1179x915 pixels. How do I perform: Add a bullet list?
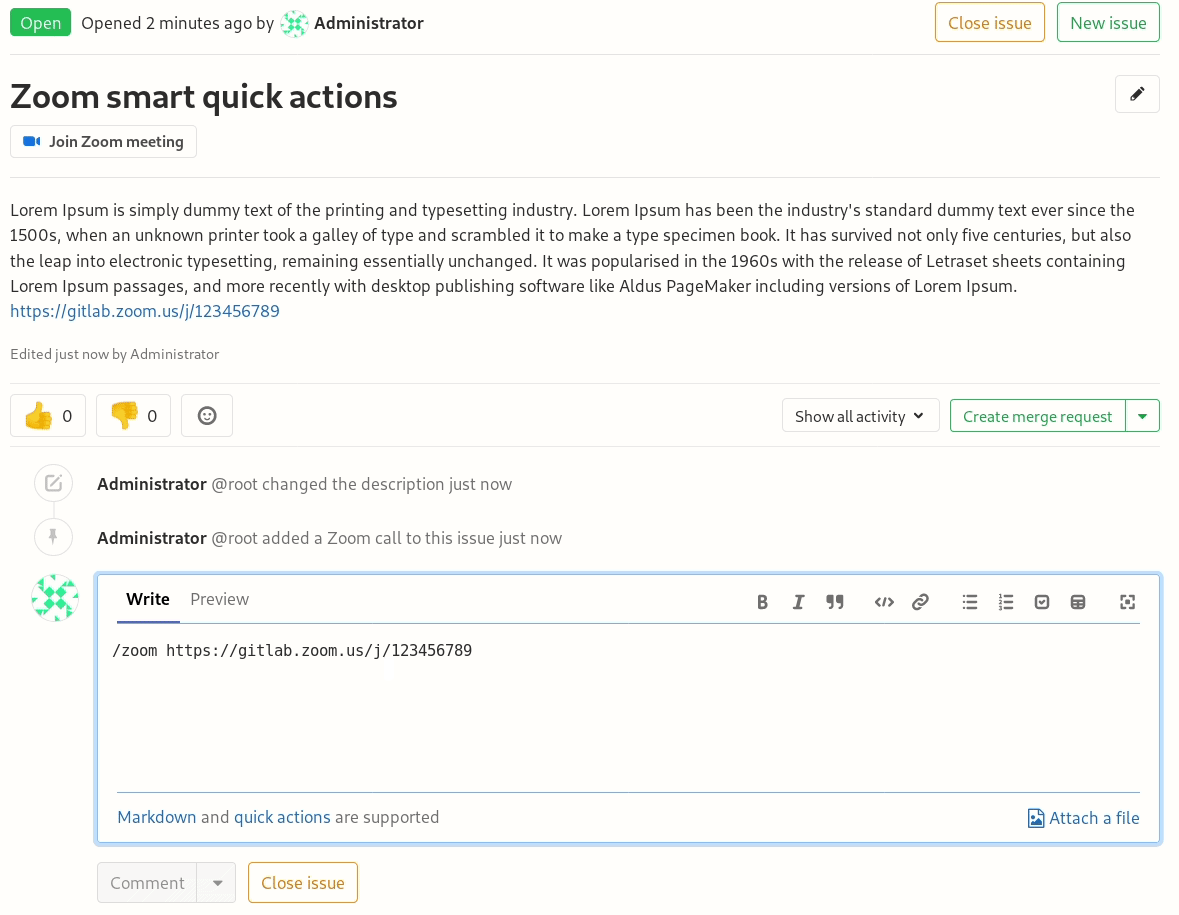(x=969, y=602)
